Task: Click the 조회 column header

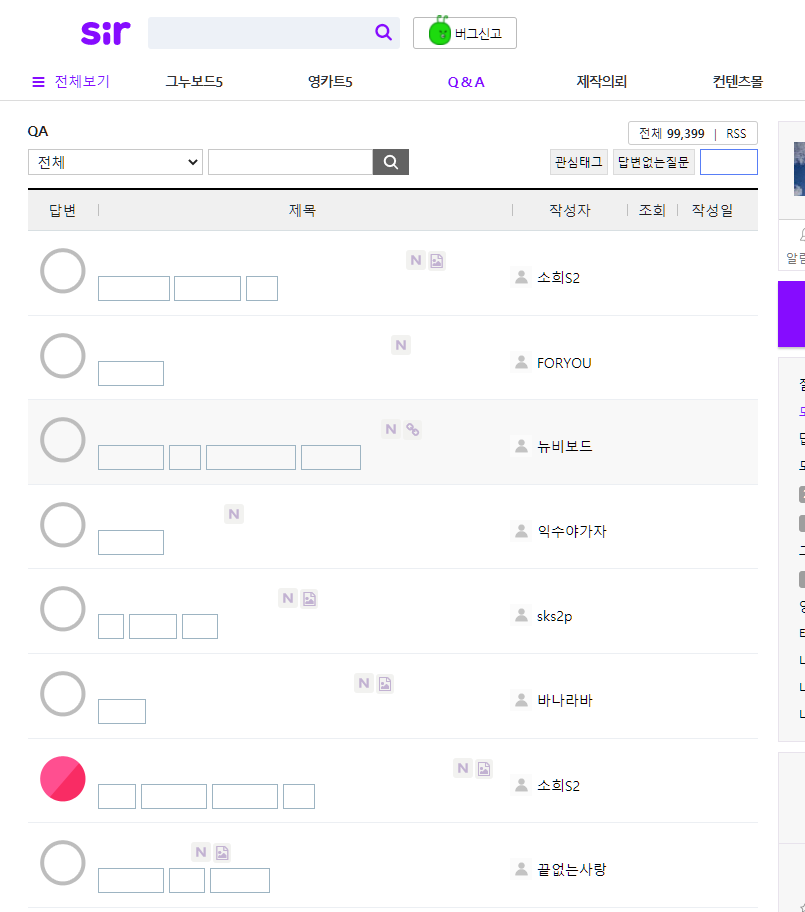Action: click(652, 210)
